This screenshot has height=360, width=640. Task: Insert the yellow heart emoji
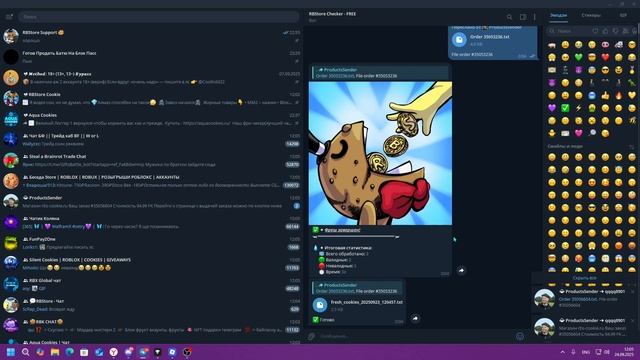click(632, 96)
